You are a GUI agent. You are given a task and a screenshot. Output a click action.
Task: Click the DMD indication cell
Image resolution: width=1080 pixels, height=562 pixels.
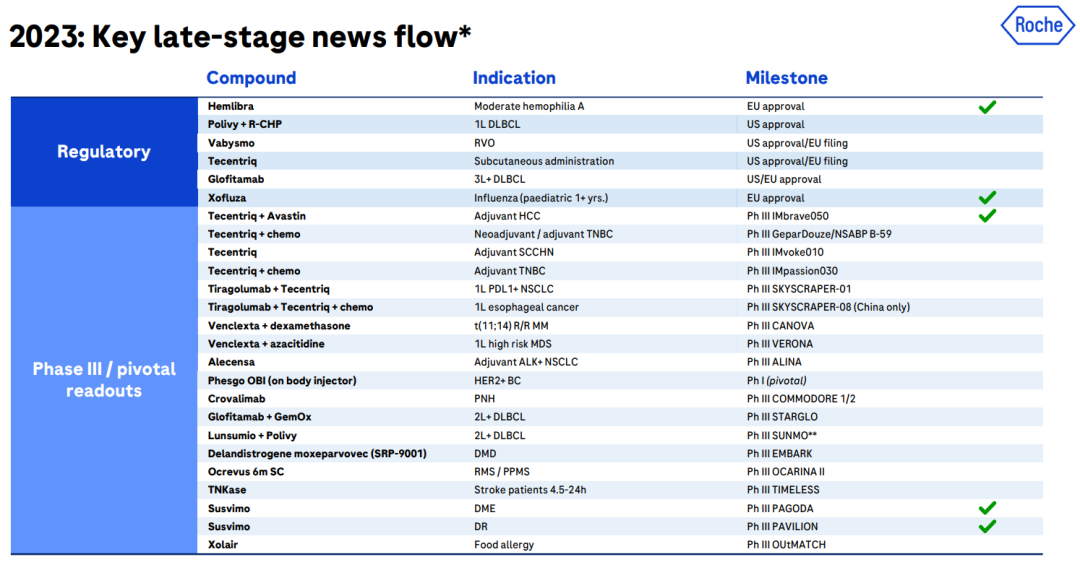click(x=485, y=453)
